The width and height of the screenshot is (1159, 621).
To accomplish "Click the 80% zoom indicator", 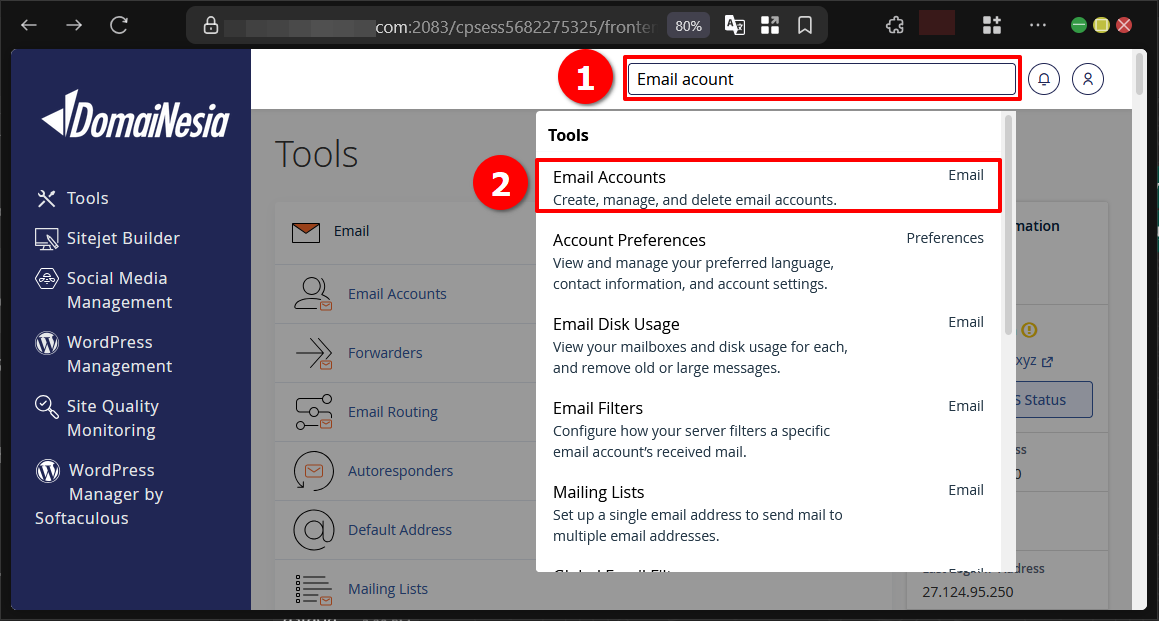I will point(687,25).
